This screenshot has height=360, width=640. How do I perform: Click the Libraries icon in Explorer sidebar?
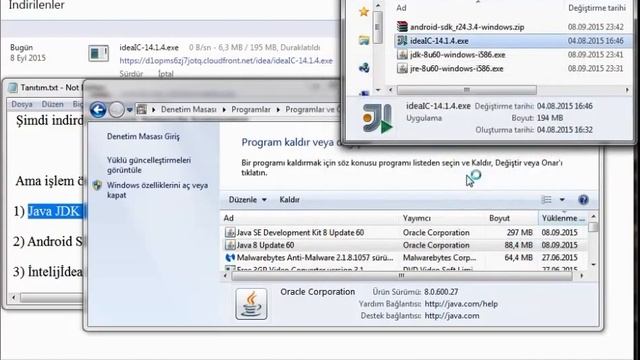pos(364,40)
